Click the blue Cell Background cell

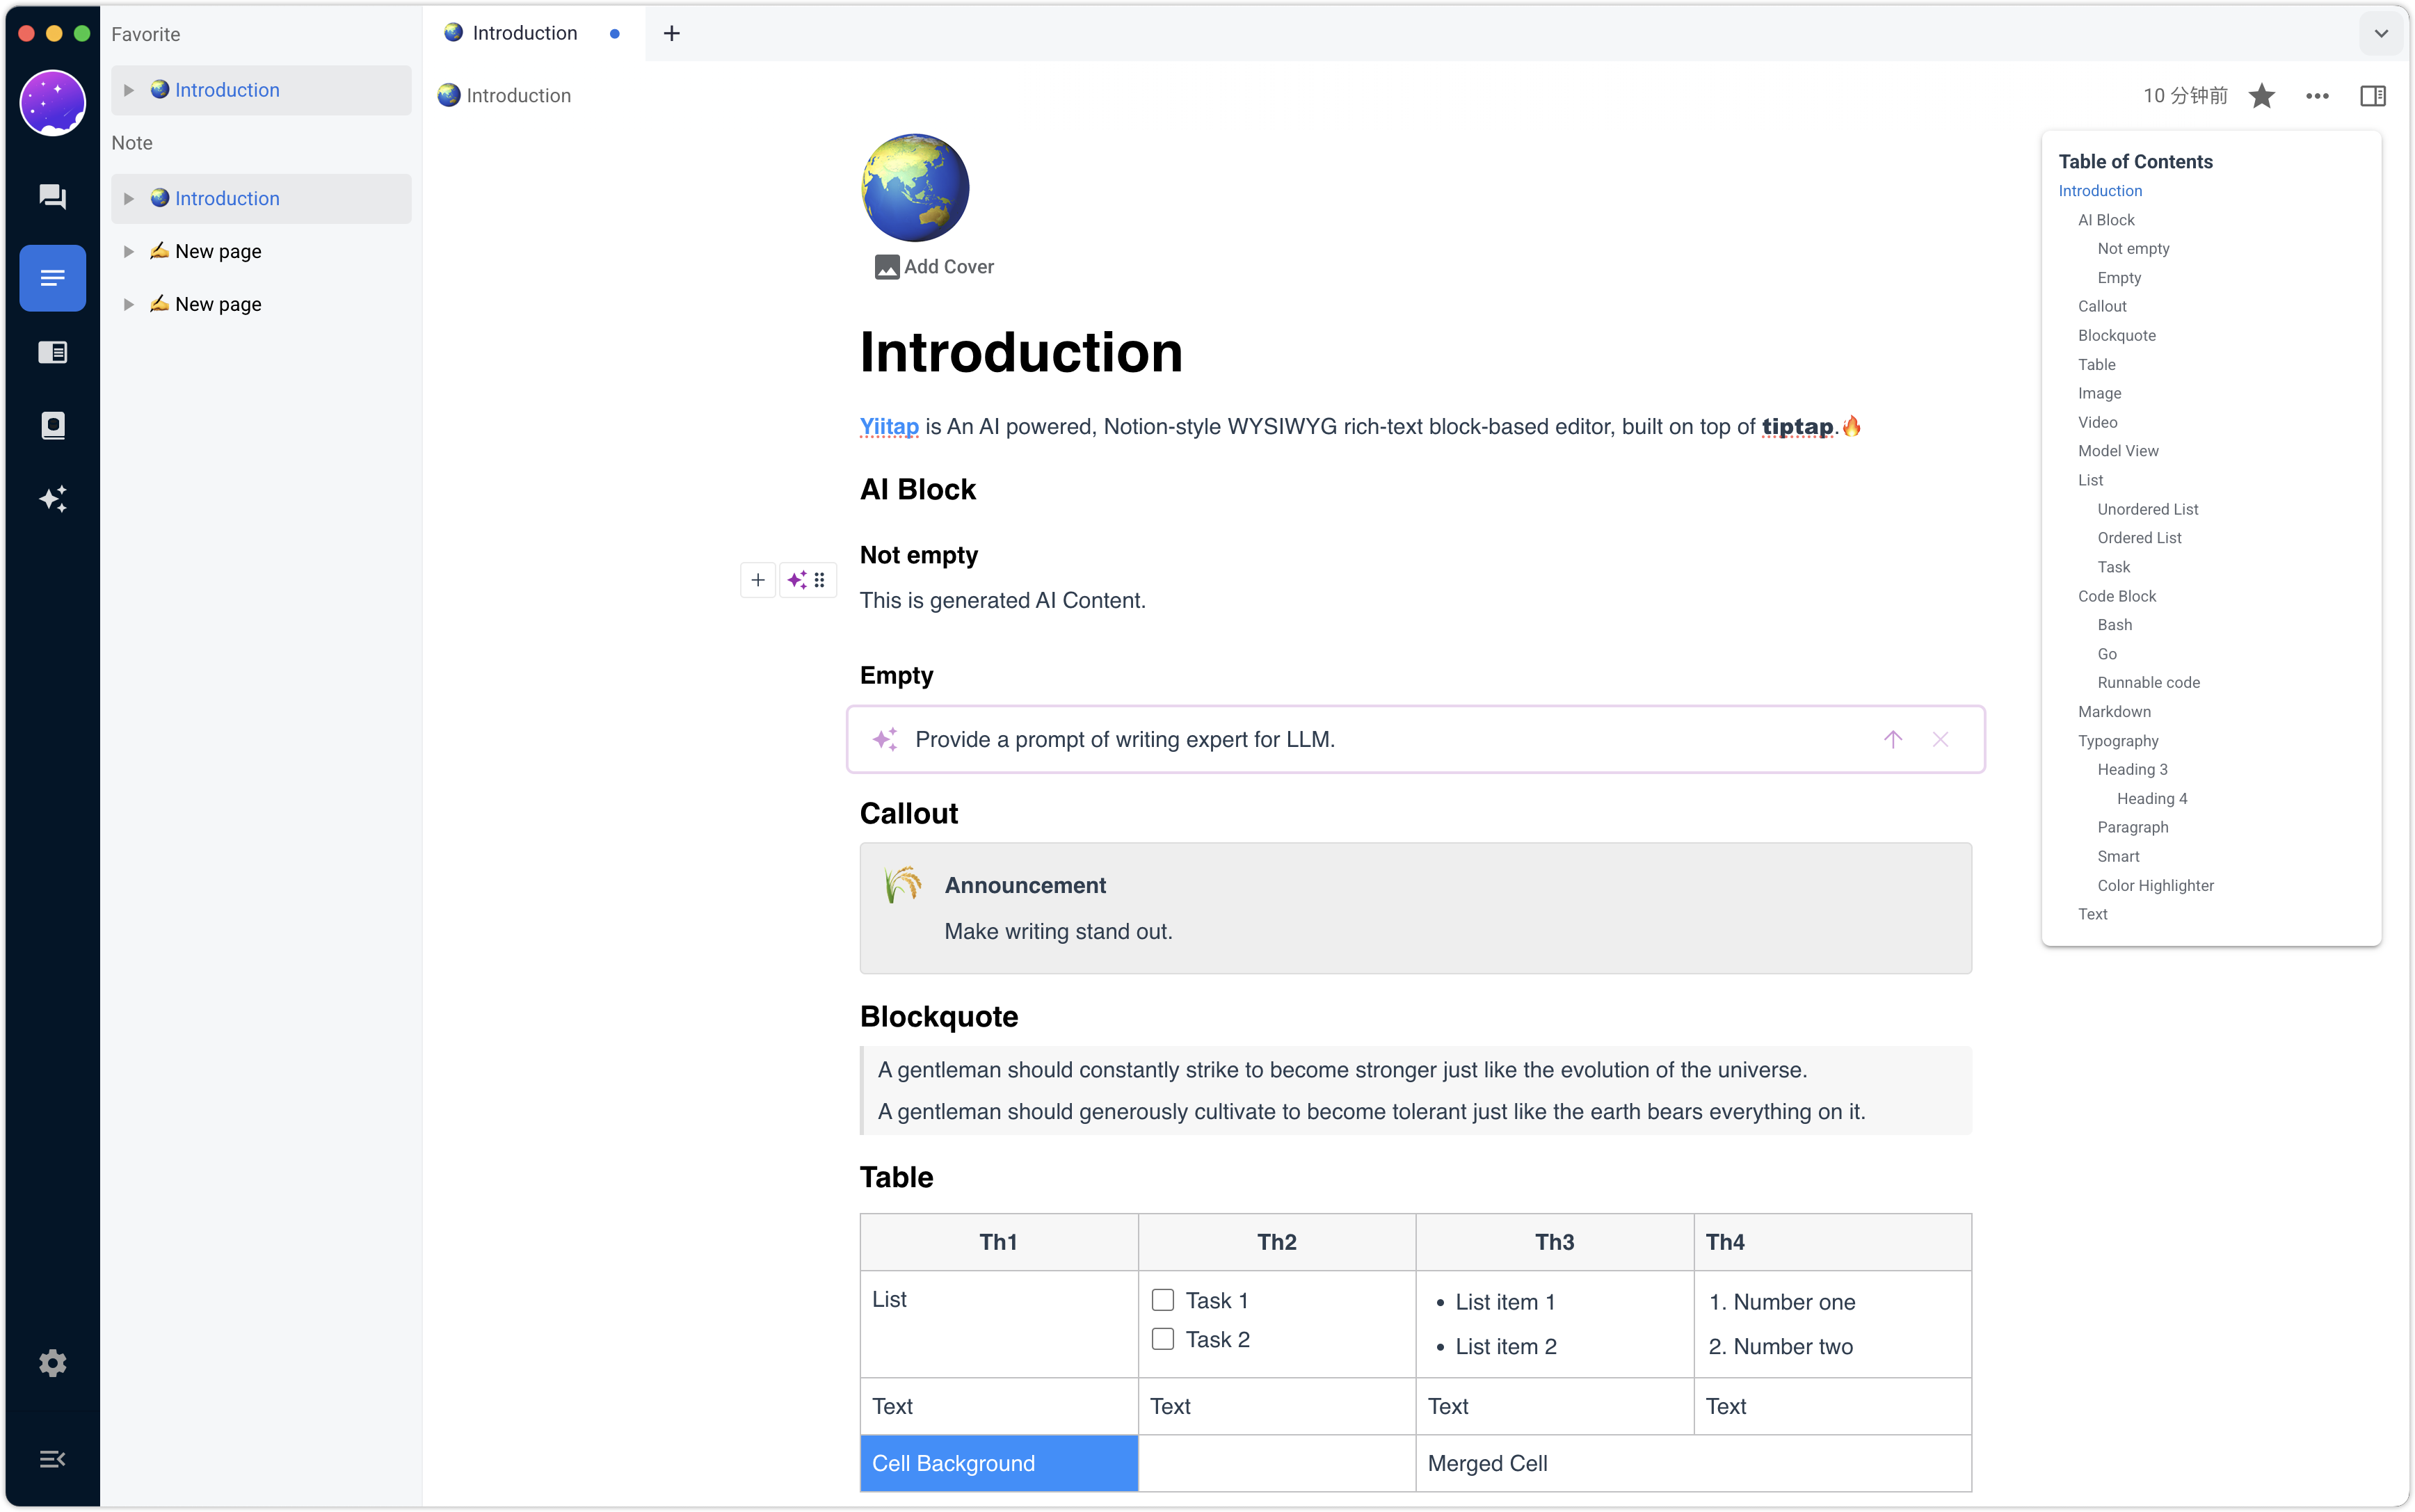coord(998,1463)
